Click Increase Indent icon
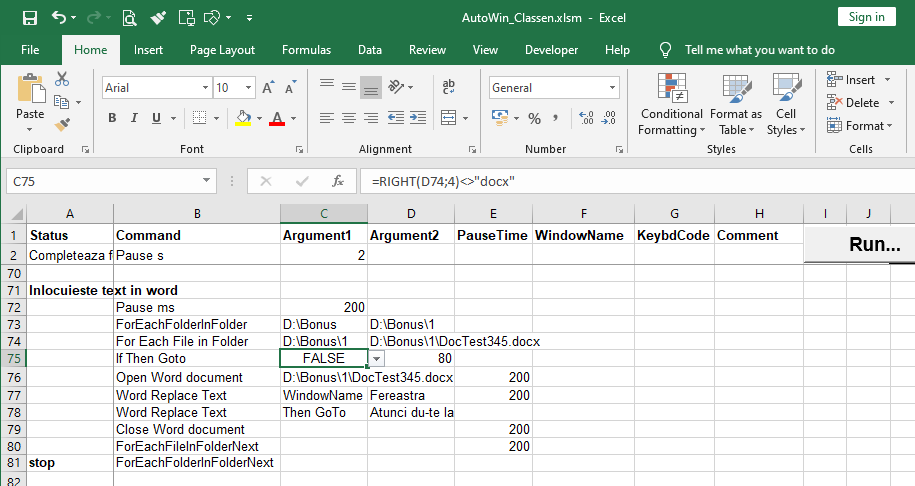The height and width of the screenshot is (486, 915). point(418,118)
